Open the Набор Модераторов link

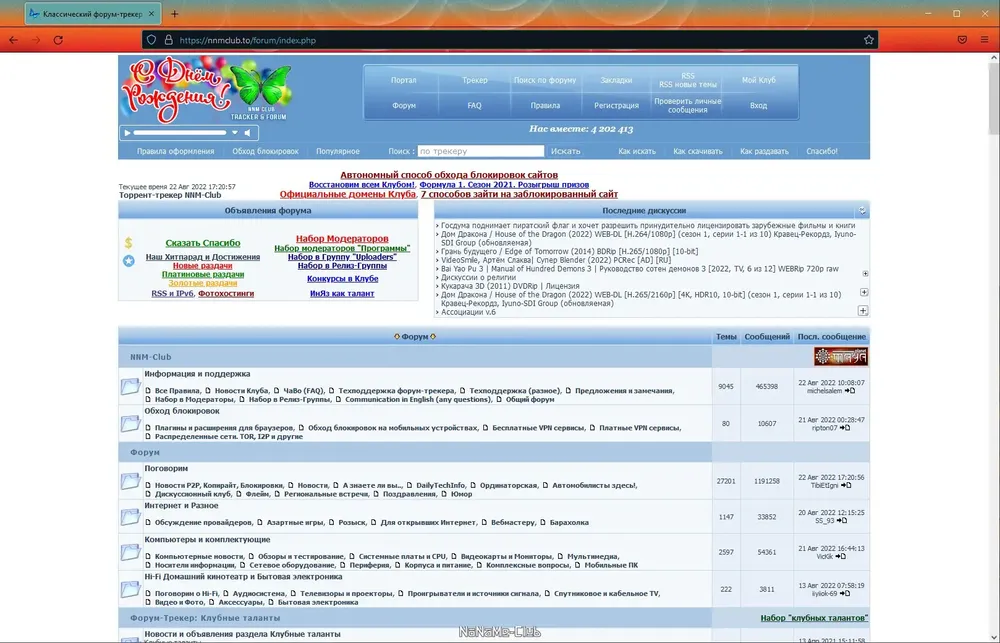(x=342, y=239)
